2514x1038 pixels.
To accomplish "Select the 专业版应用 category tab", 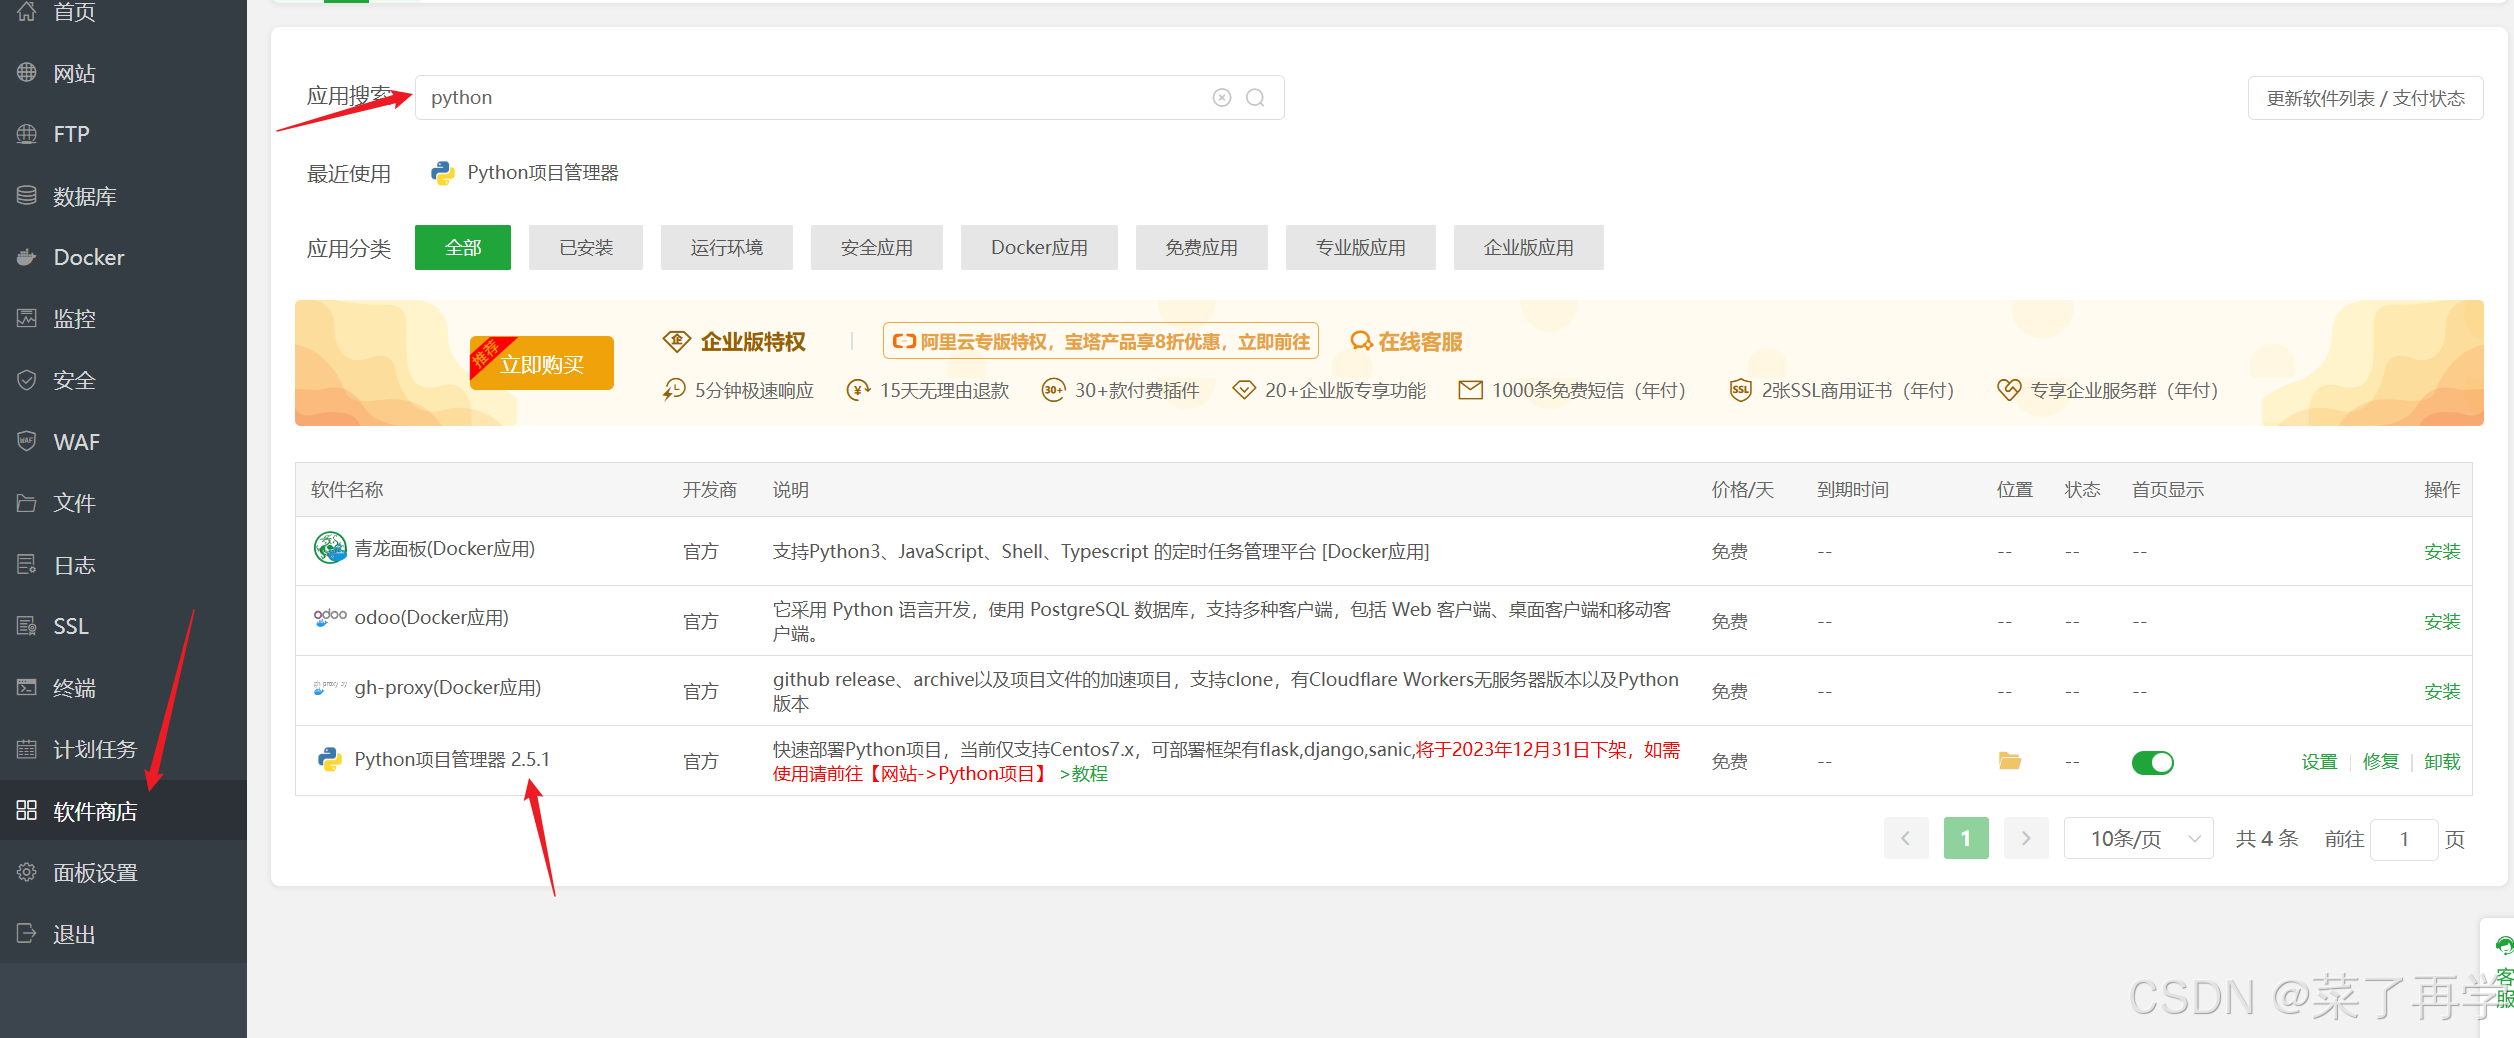I will [1361, 247].
